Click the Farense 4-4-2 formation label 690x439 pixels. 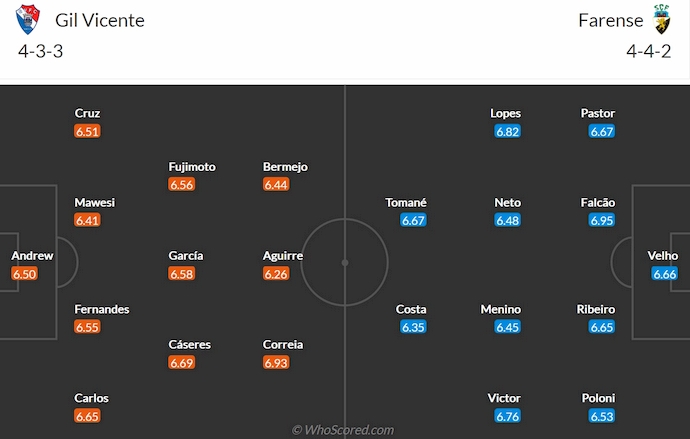pyautogui.click(x=650, y=52)
